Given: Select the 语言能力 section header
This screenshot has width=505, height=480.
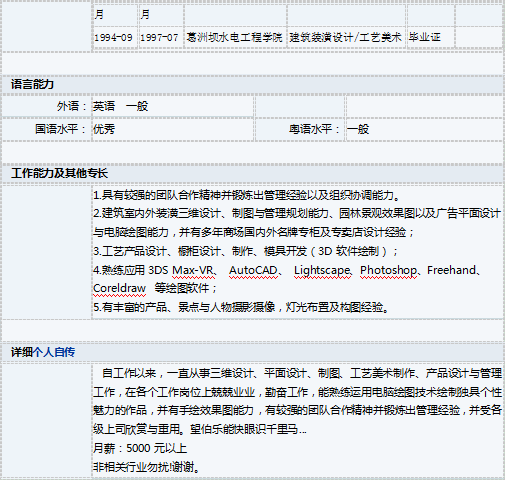Looking at the screenshot, I should [32, 84].
